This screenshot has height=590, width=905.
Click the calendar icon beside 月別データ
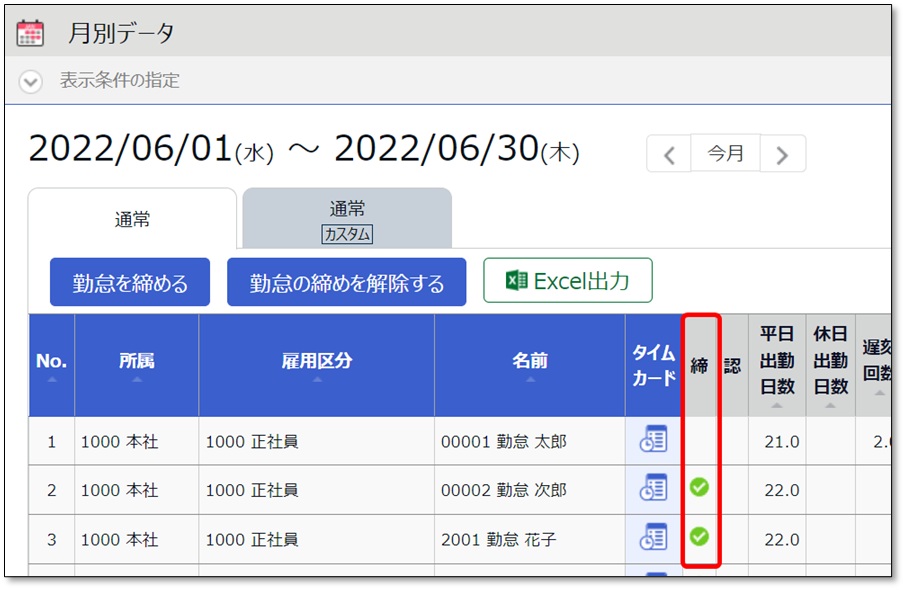tap(31, 33)
